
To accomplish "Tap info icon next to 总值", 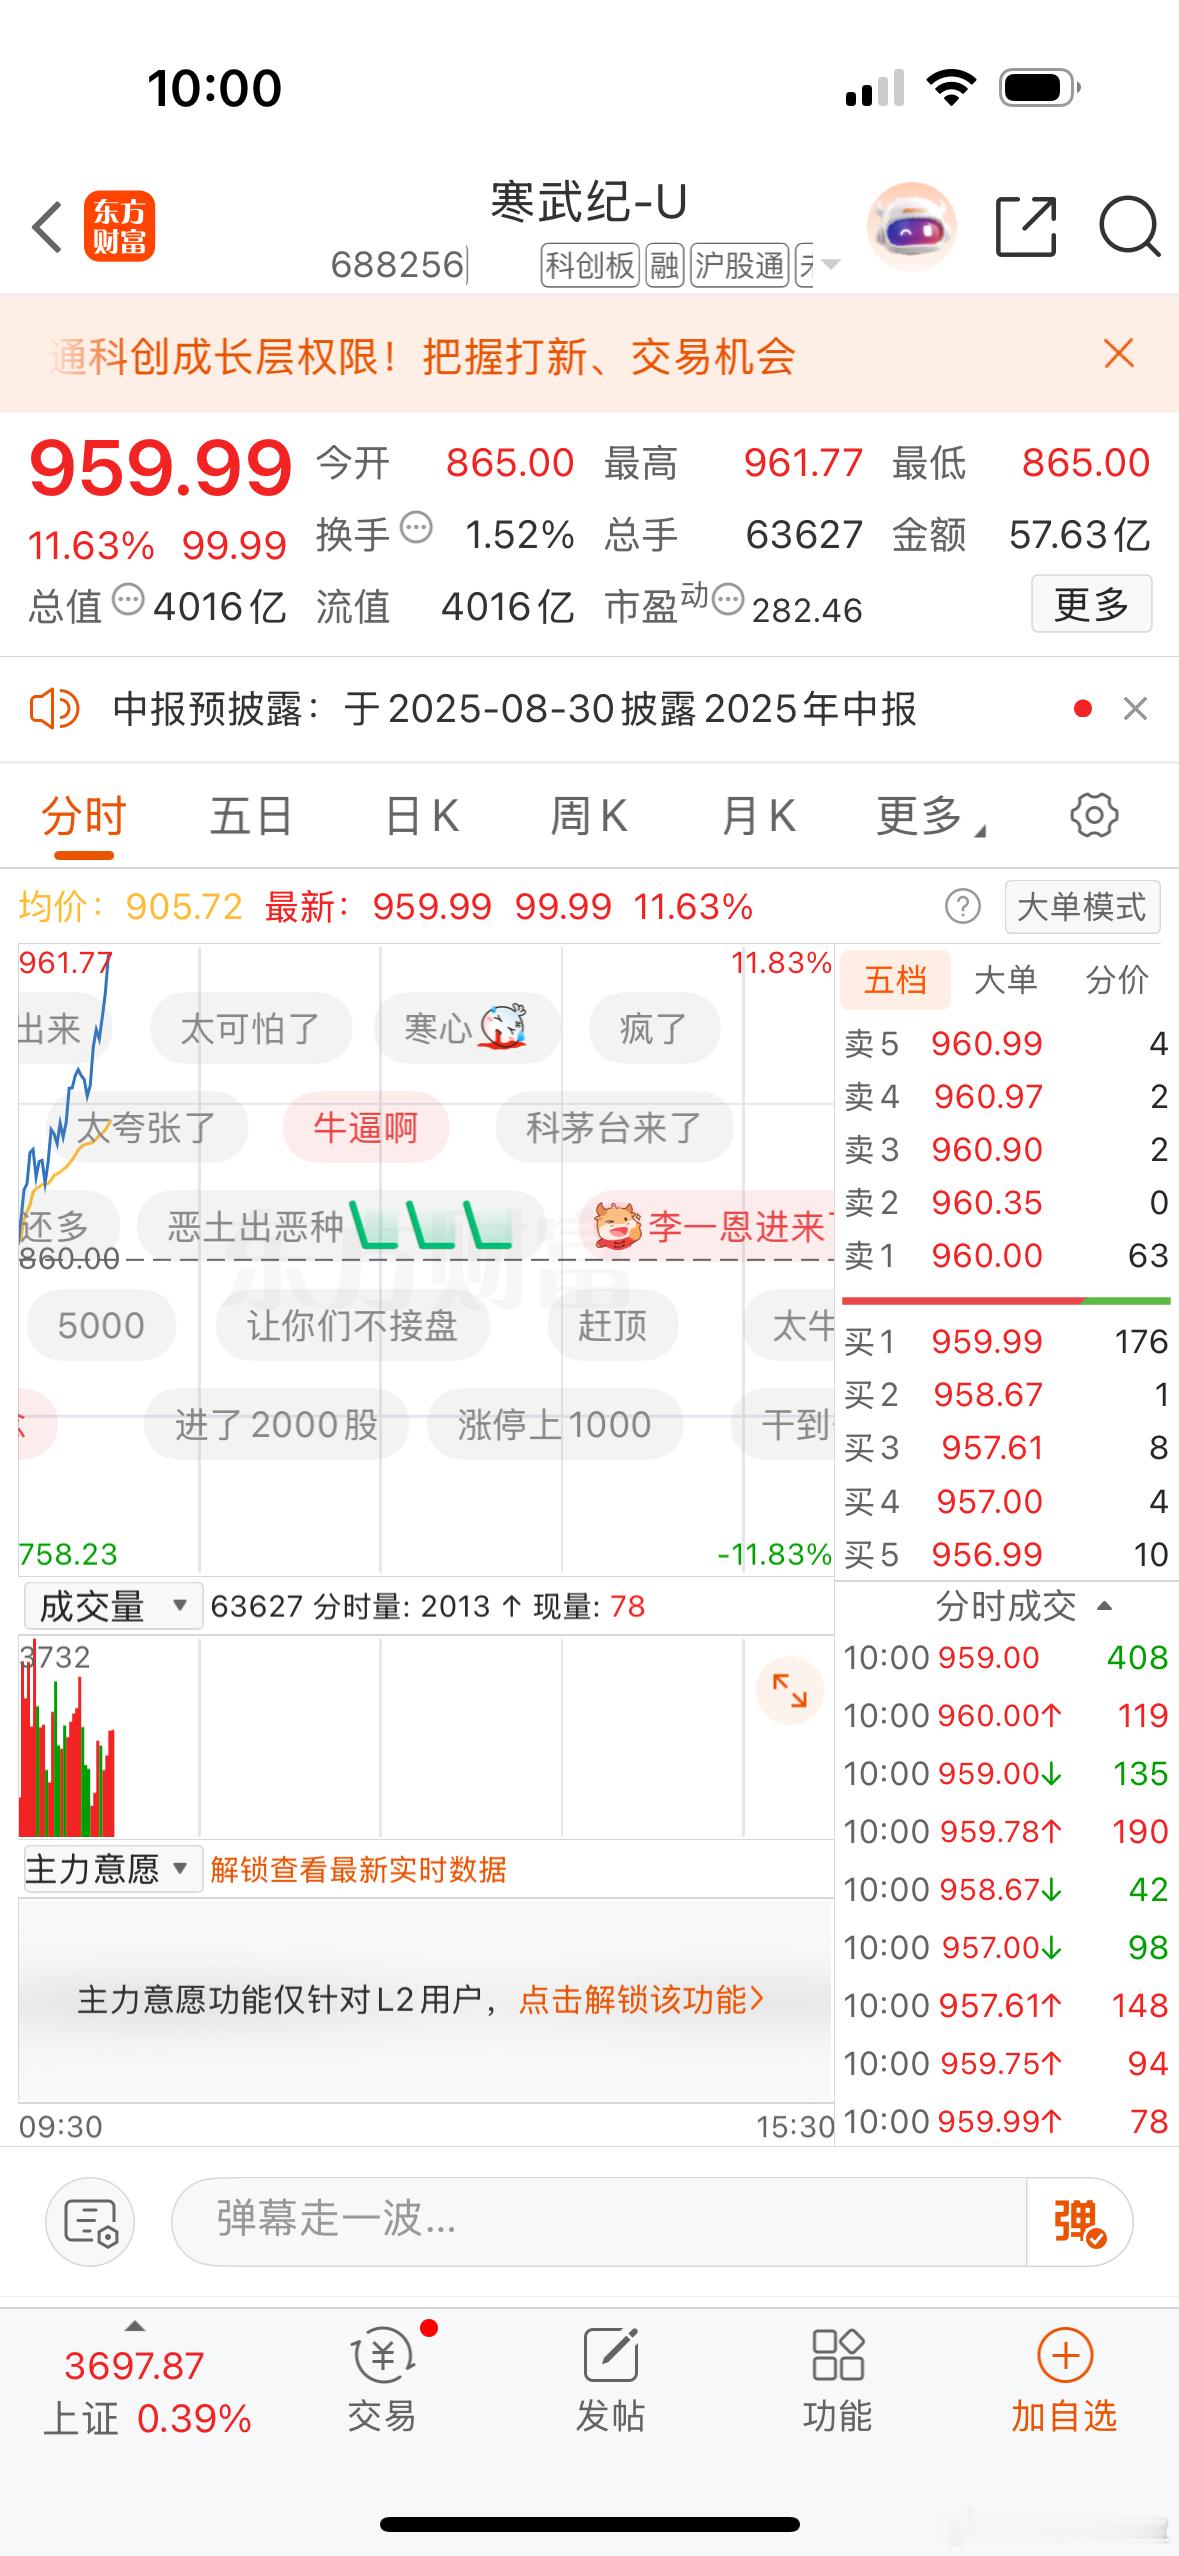I will (x=128, y=600).
